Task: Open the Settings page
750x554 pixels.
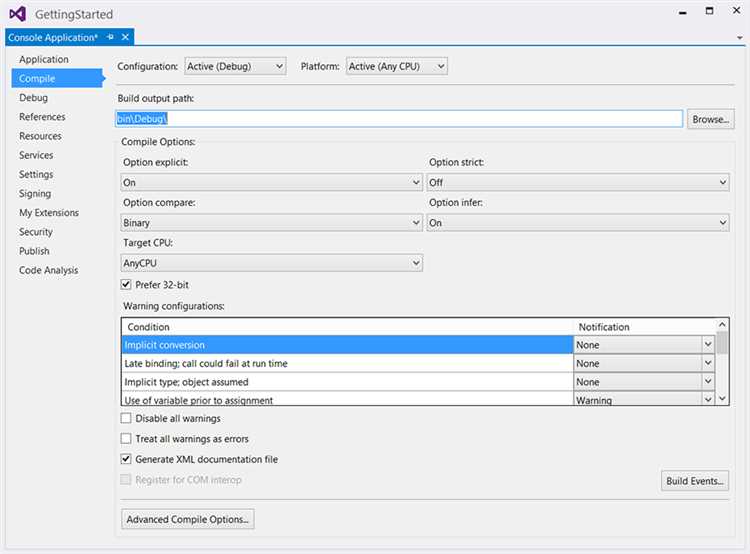Action: pyautogui.click(x=36, y=174)
